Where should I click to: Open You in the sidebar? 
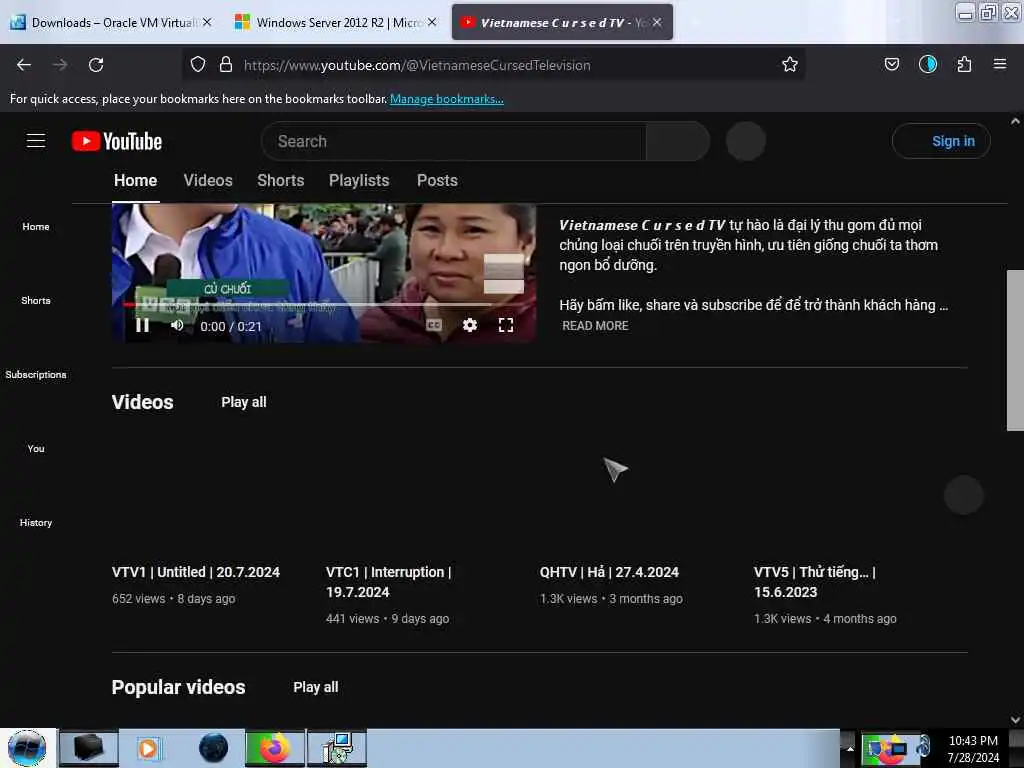click(36, 449)
